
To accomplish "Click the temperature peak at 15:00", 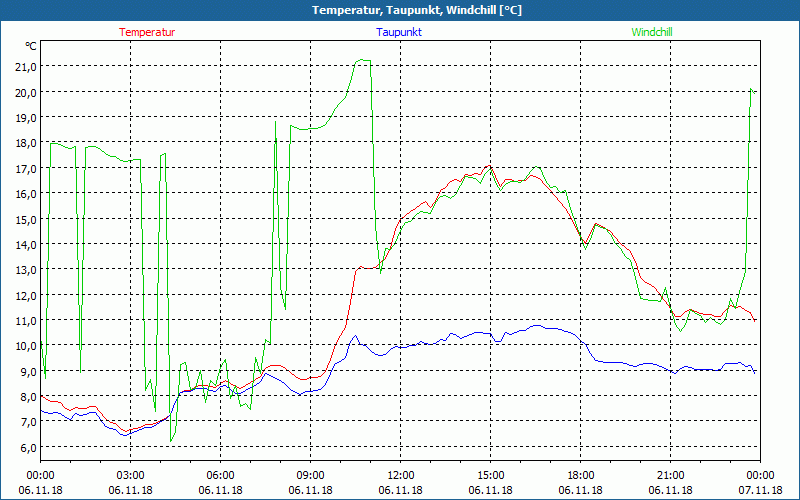I will tap(489, 166).
